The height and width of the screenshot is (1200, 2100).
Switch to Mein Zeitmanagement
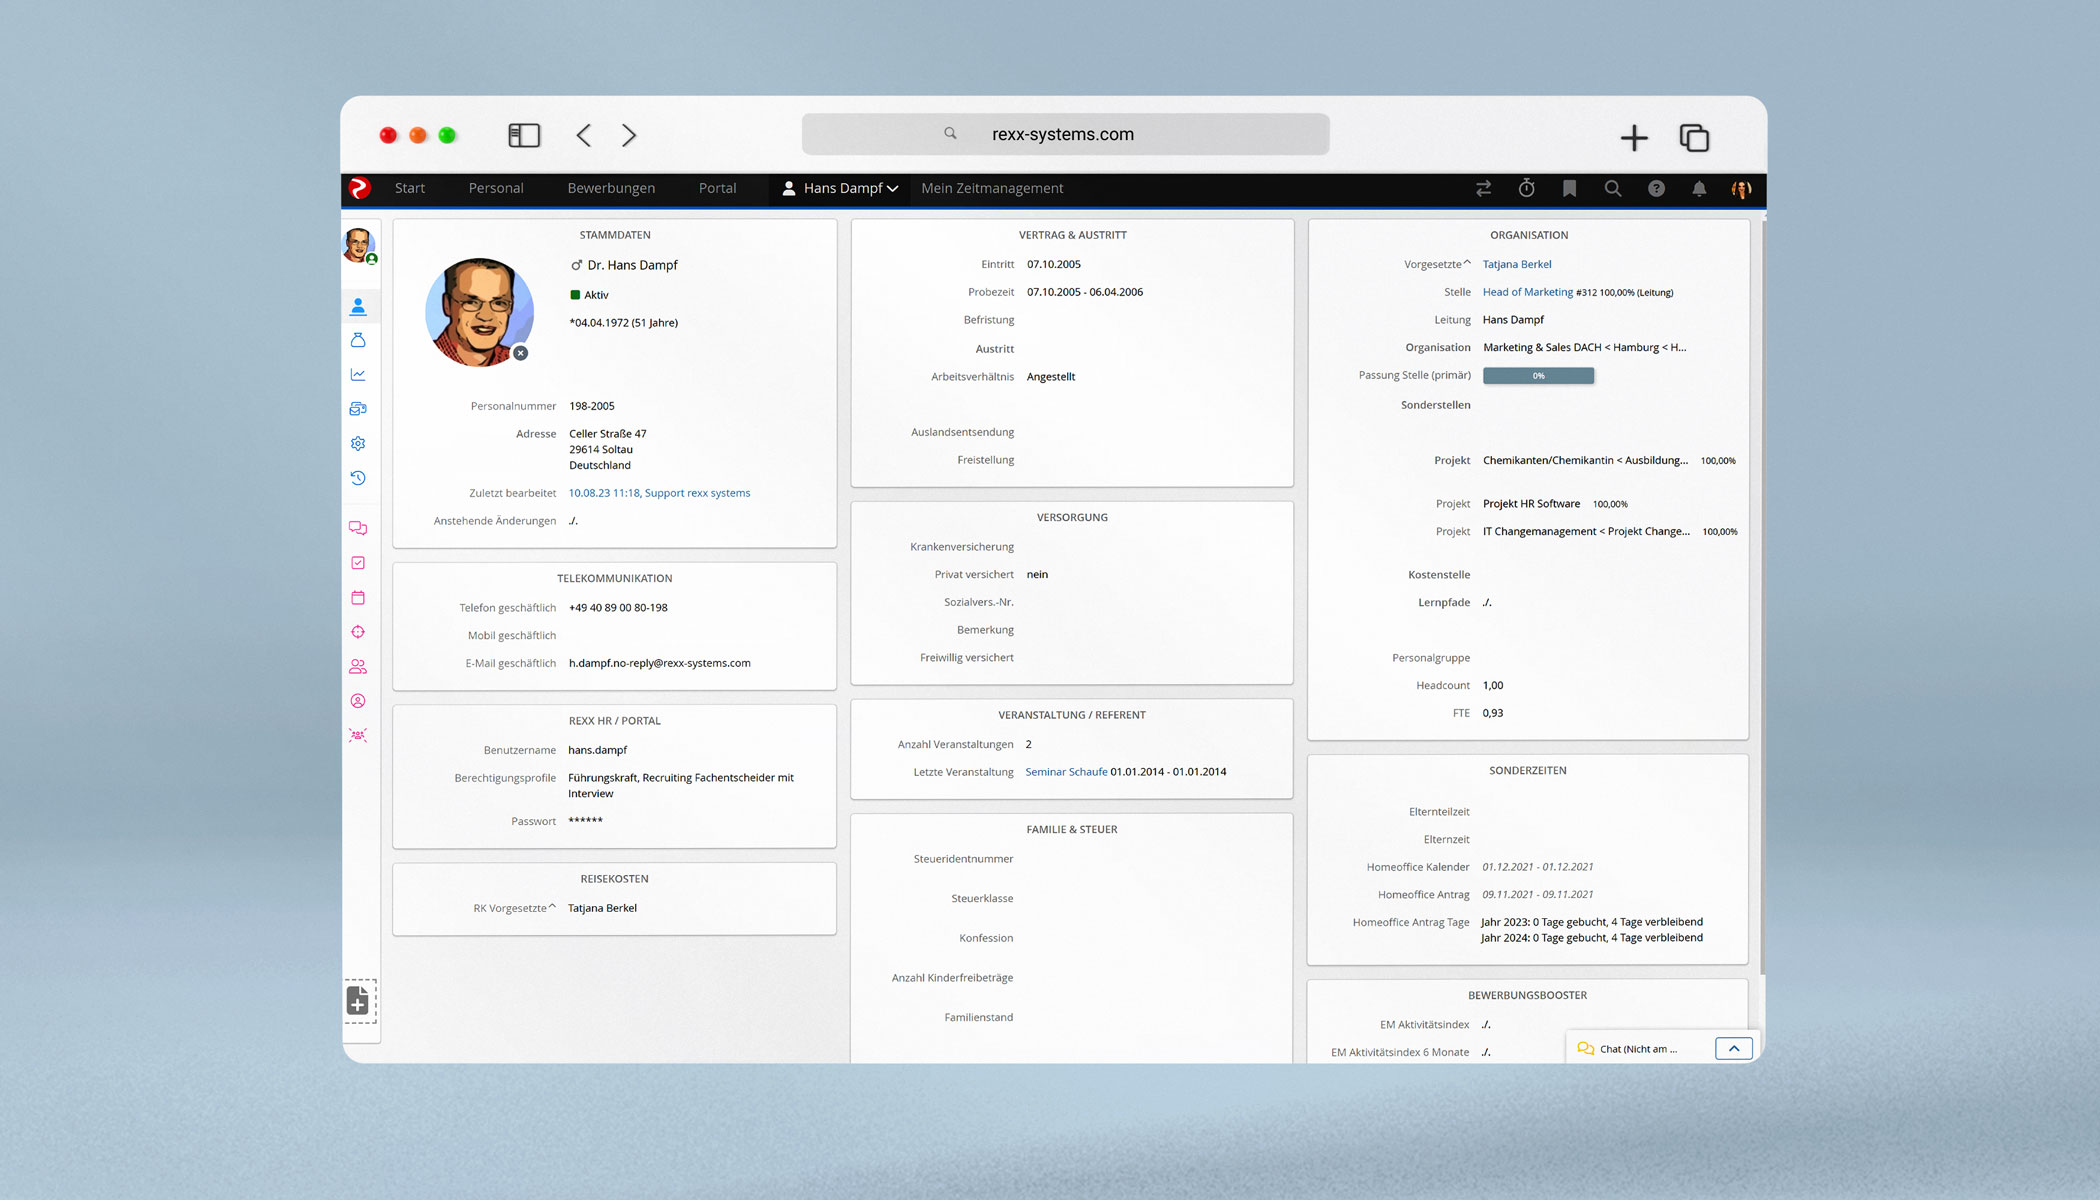[992, 188]
